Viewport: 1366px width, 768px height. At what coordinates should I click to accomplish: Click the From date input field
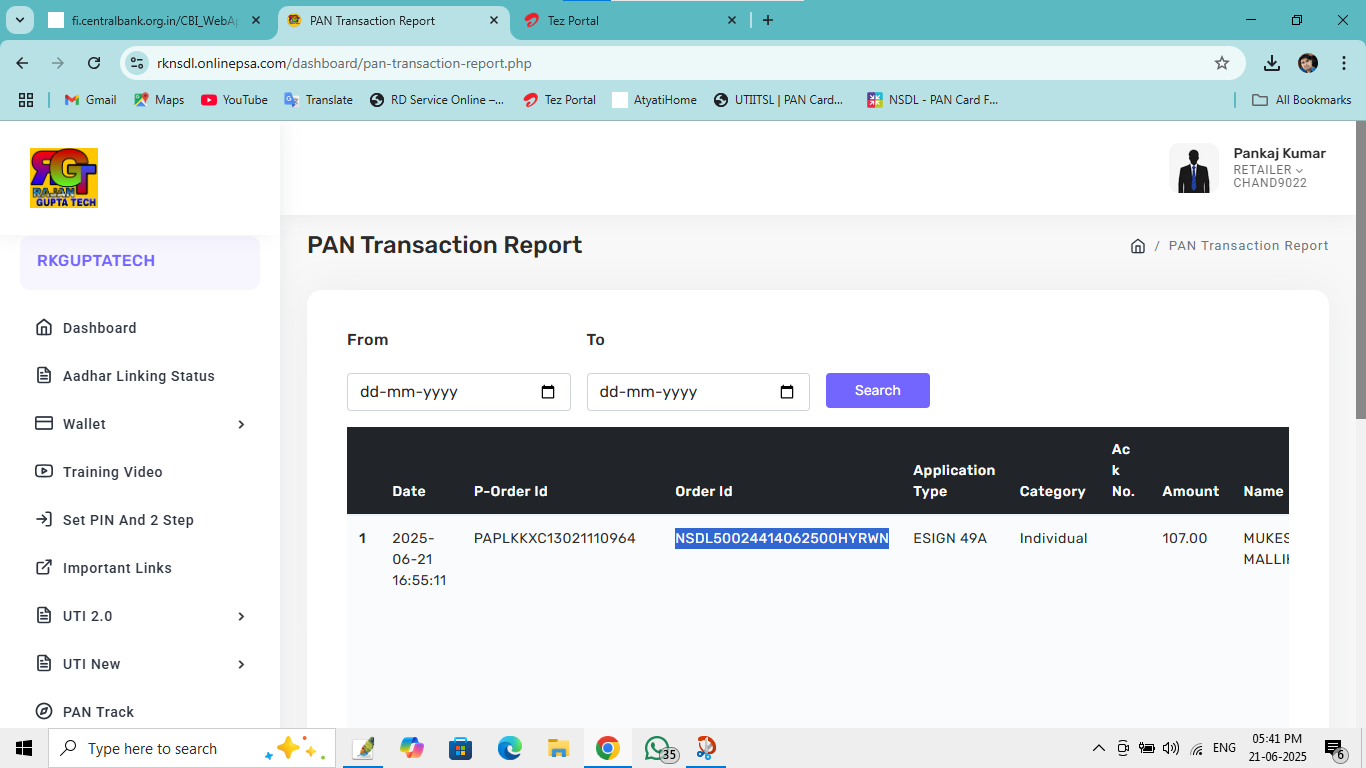coord(440,392)
